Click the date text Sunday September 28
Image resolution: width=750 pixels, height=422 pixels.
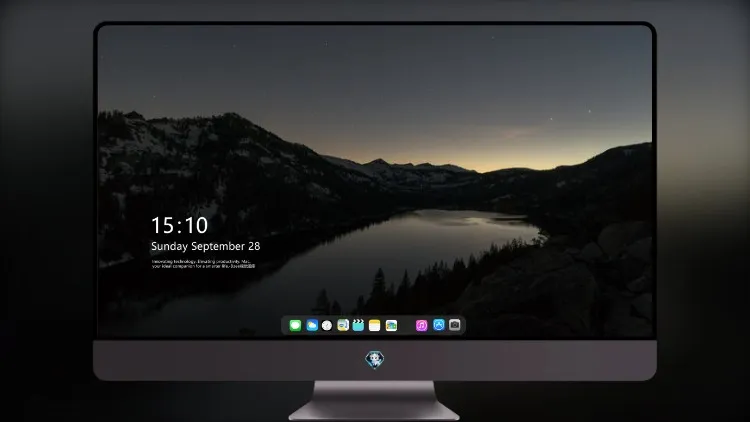[206, 246]
